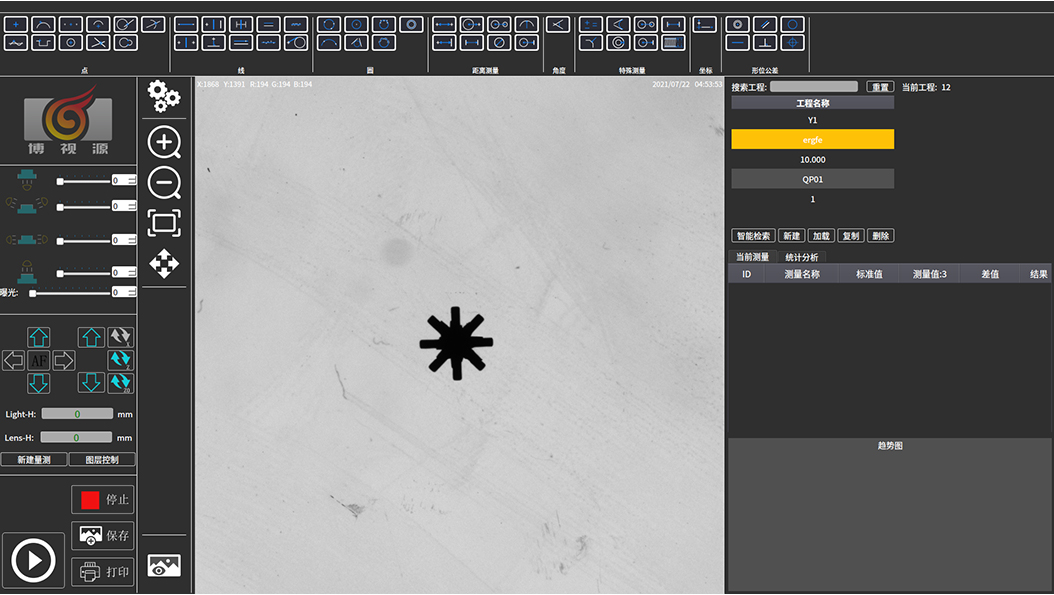This screenshot has height=595, width=1054.
Task: Adjust the bottom light slider above exposure
Action: click(85, 273)
